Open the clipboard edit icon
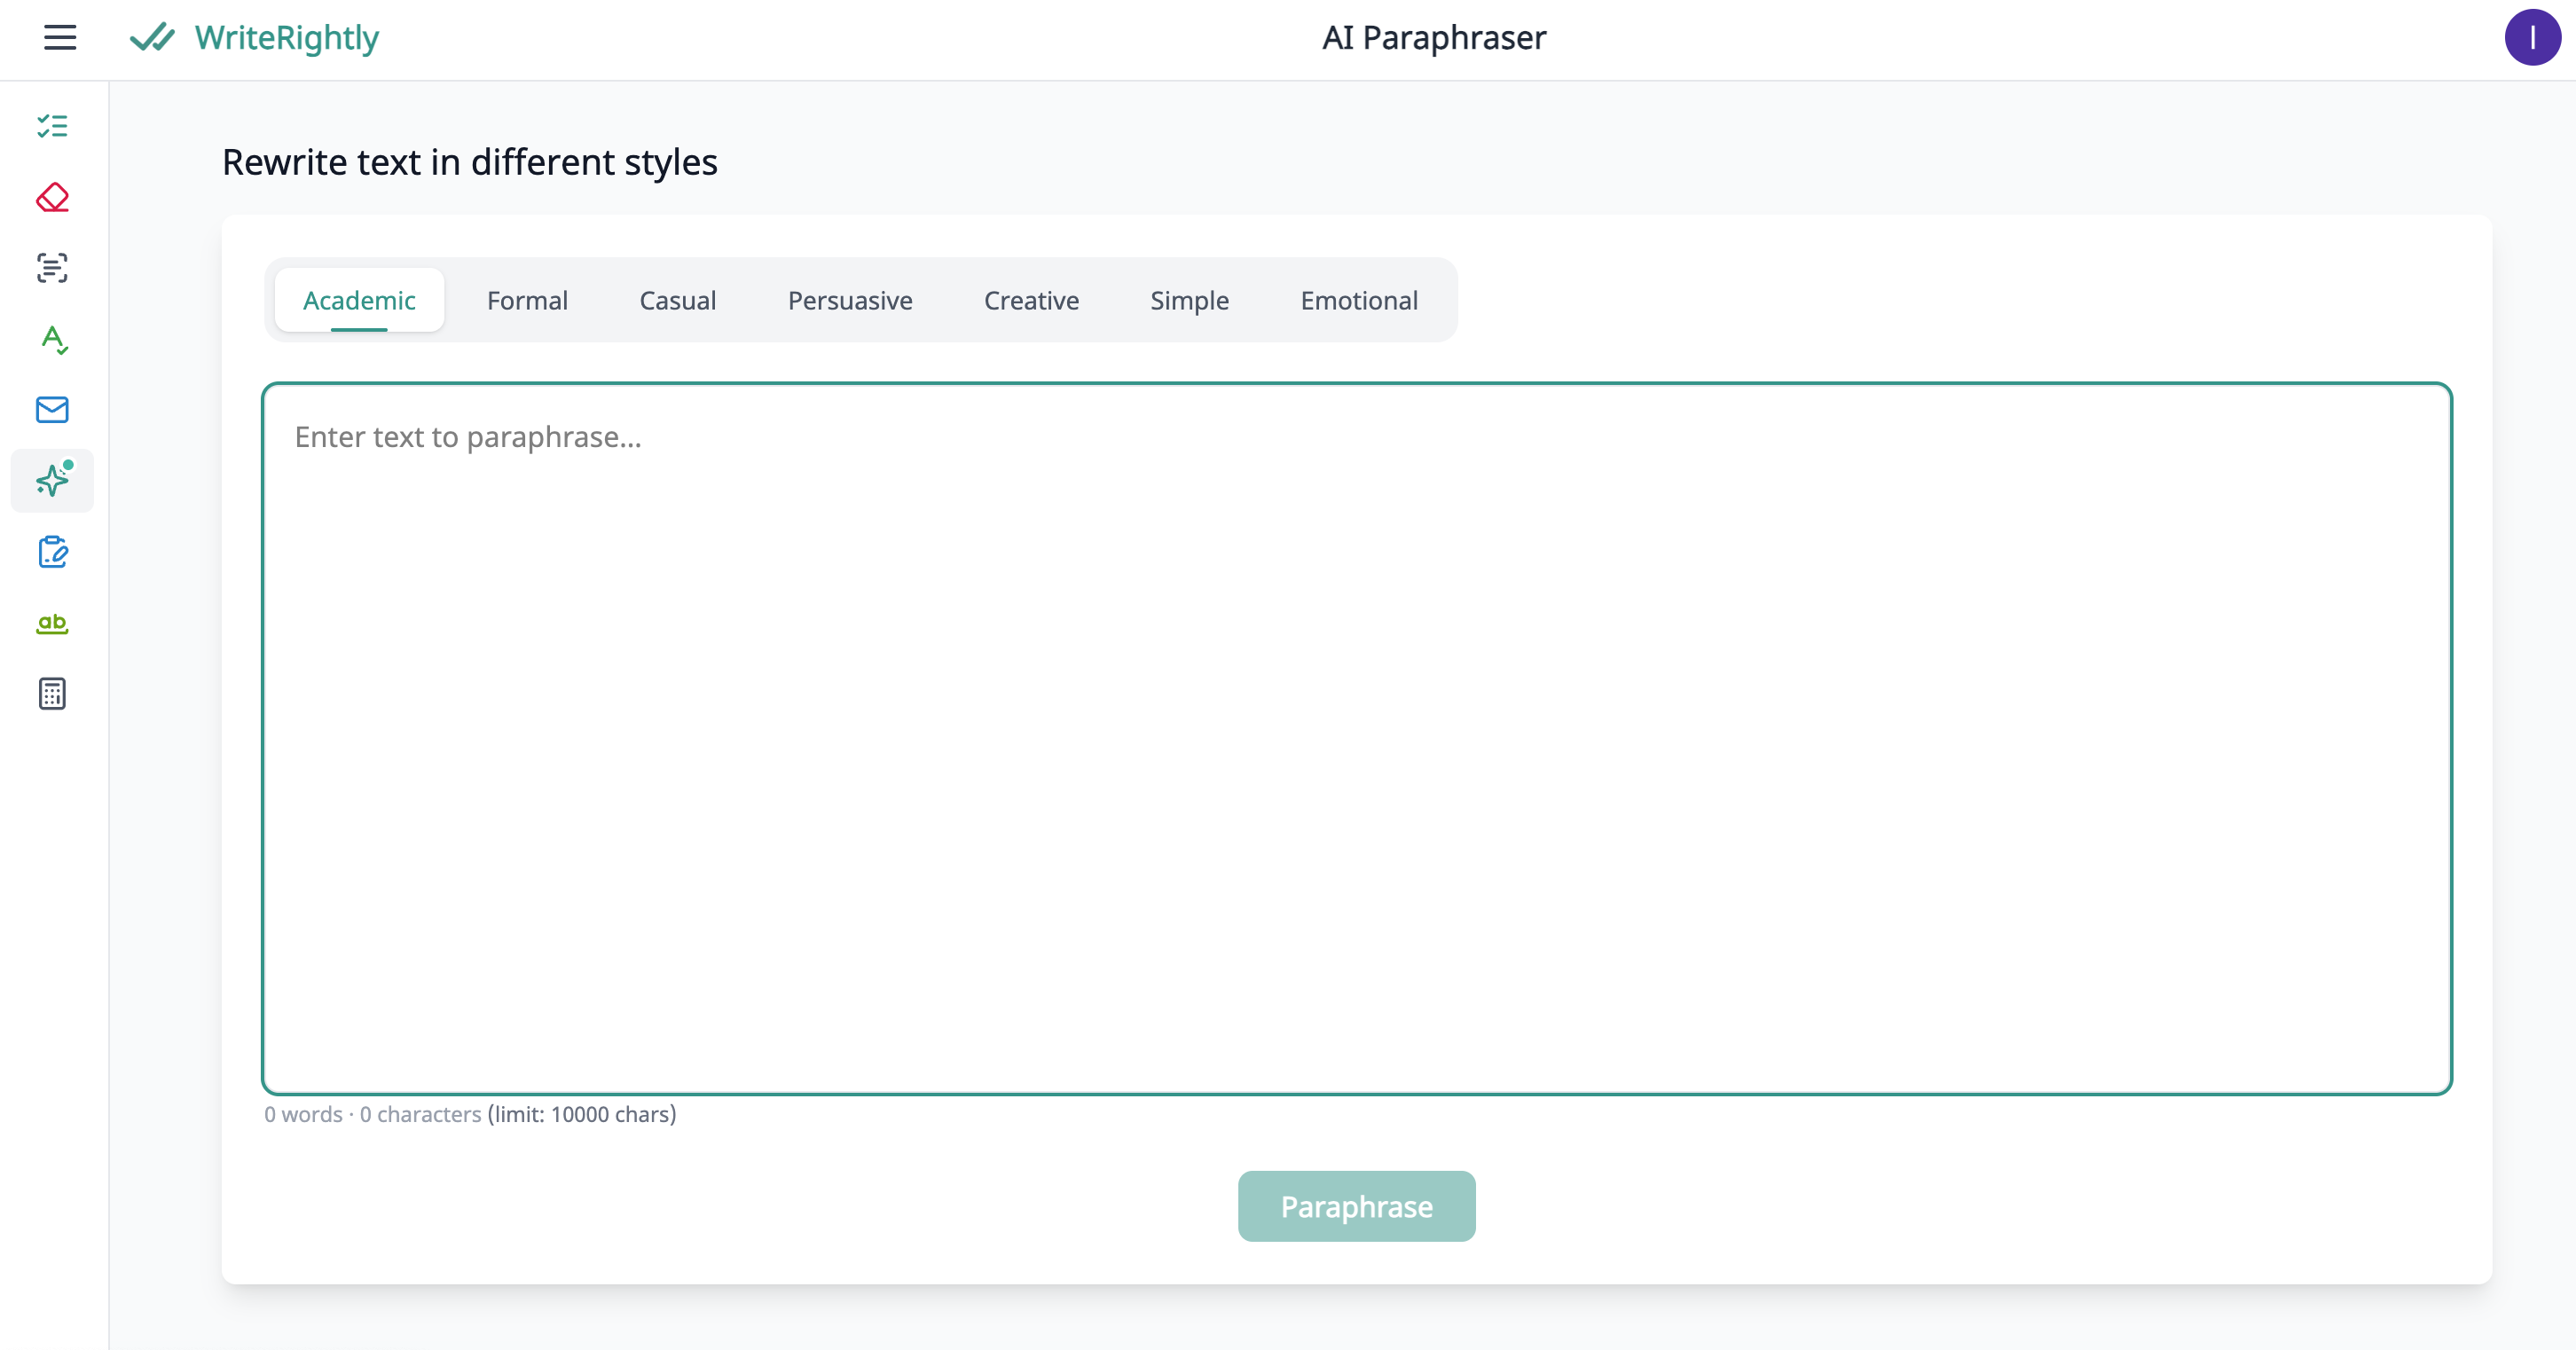2576x1350 pixels. (x=52, y=552)
